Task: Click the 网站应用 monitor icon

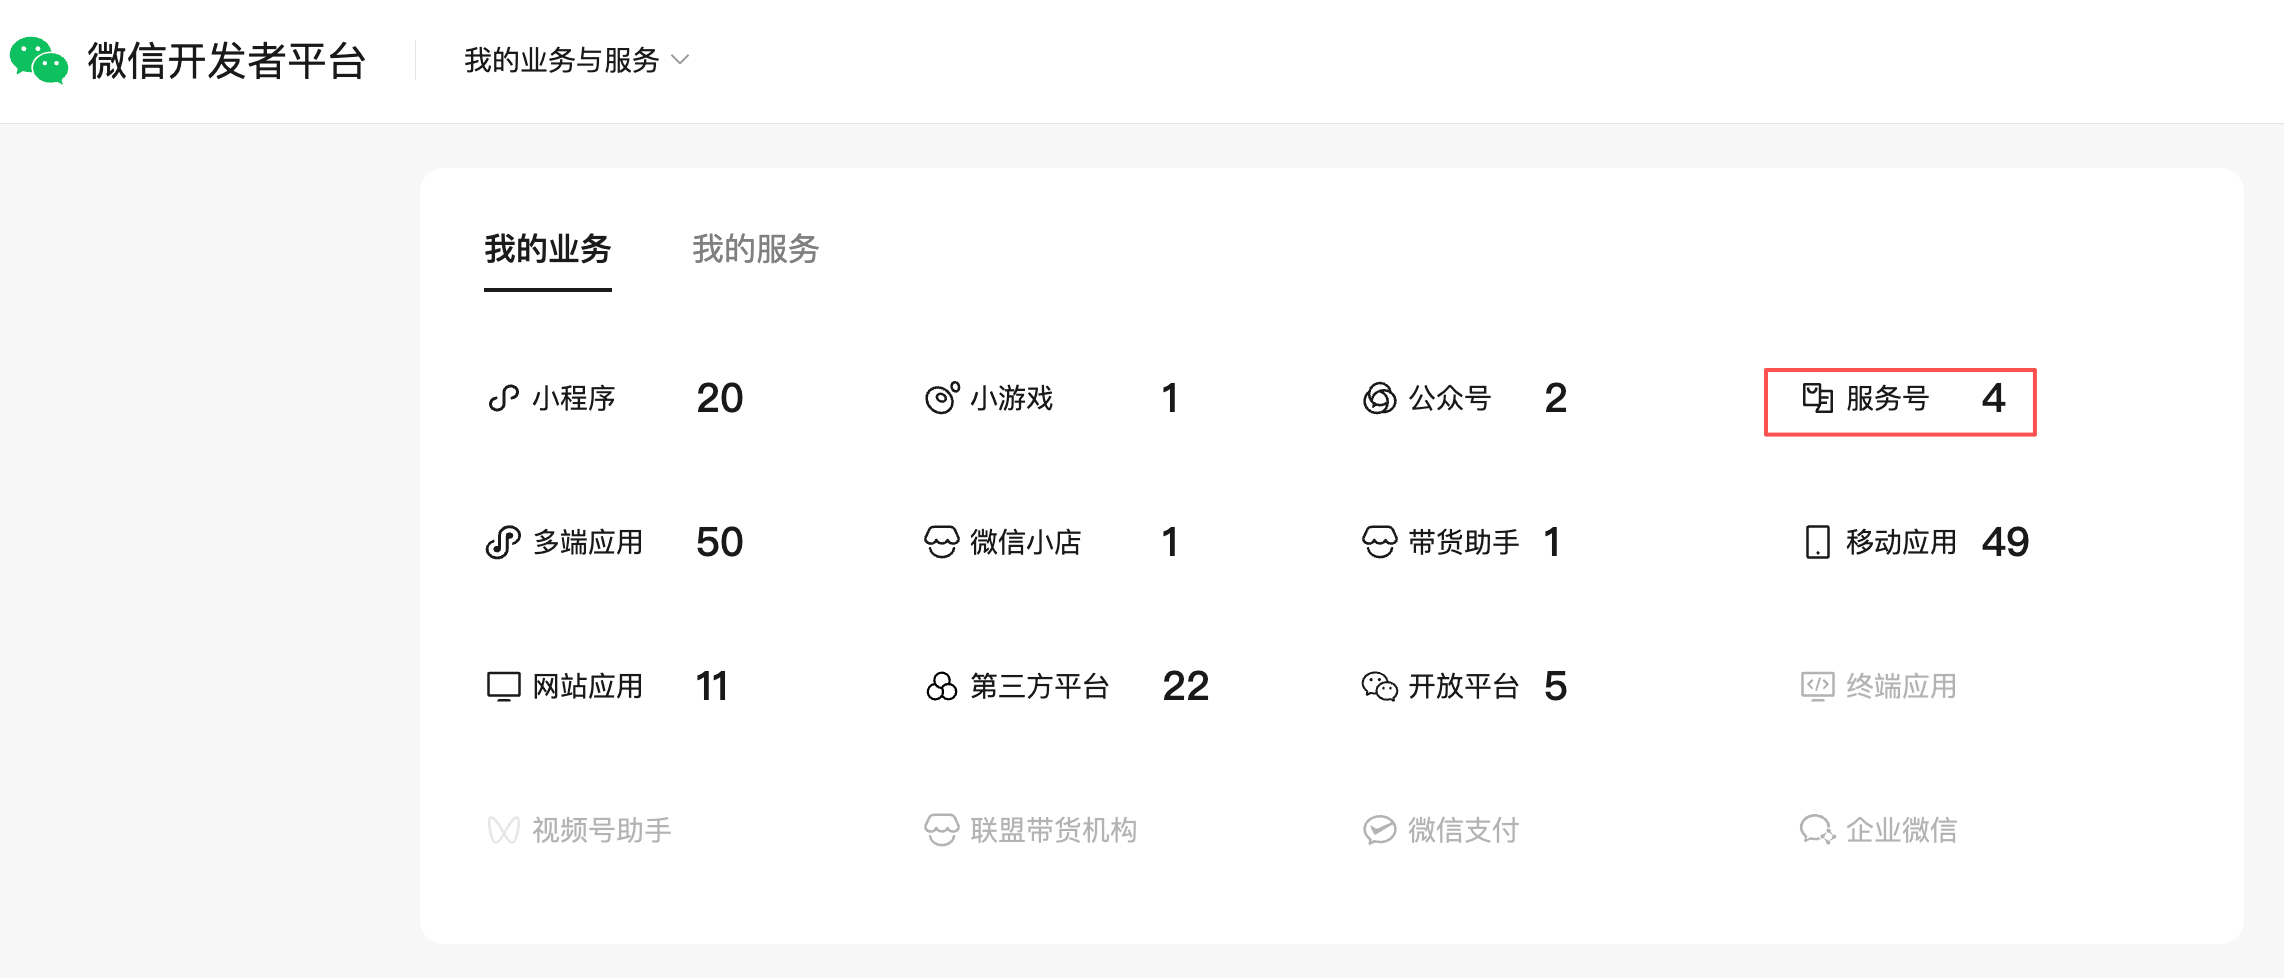Action: tap(503, 687)
